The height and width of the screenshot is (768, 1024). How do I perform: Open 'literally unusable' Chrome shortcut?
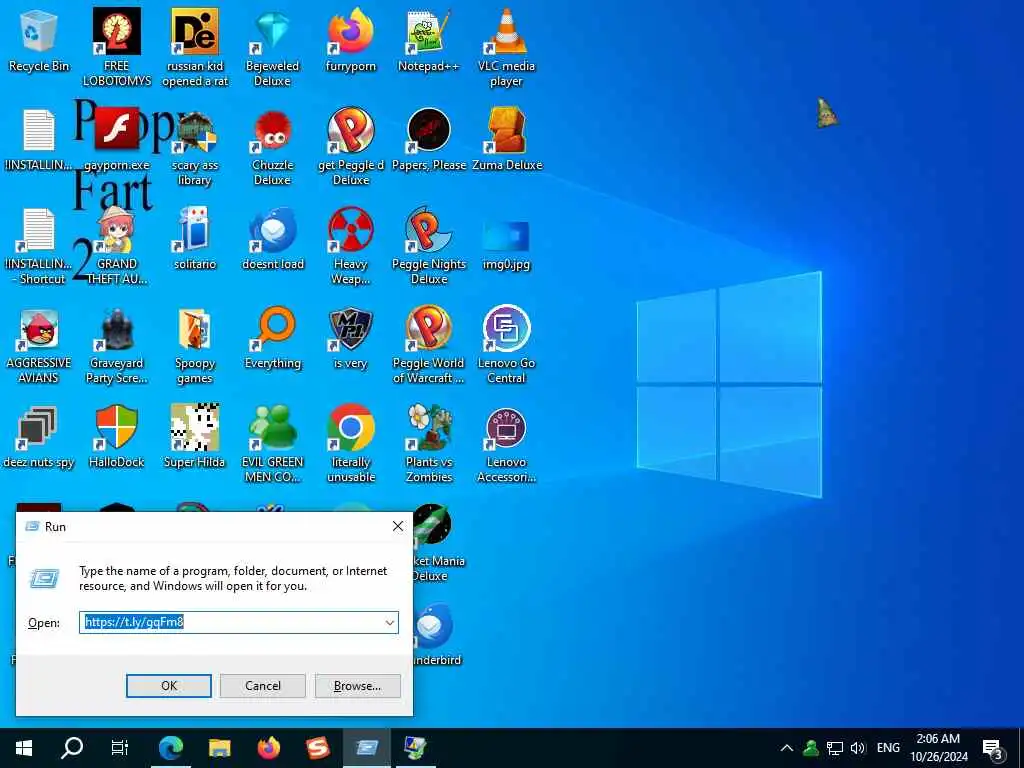(x=351, y=445)
